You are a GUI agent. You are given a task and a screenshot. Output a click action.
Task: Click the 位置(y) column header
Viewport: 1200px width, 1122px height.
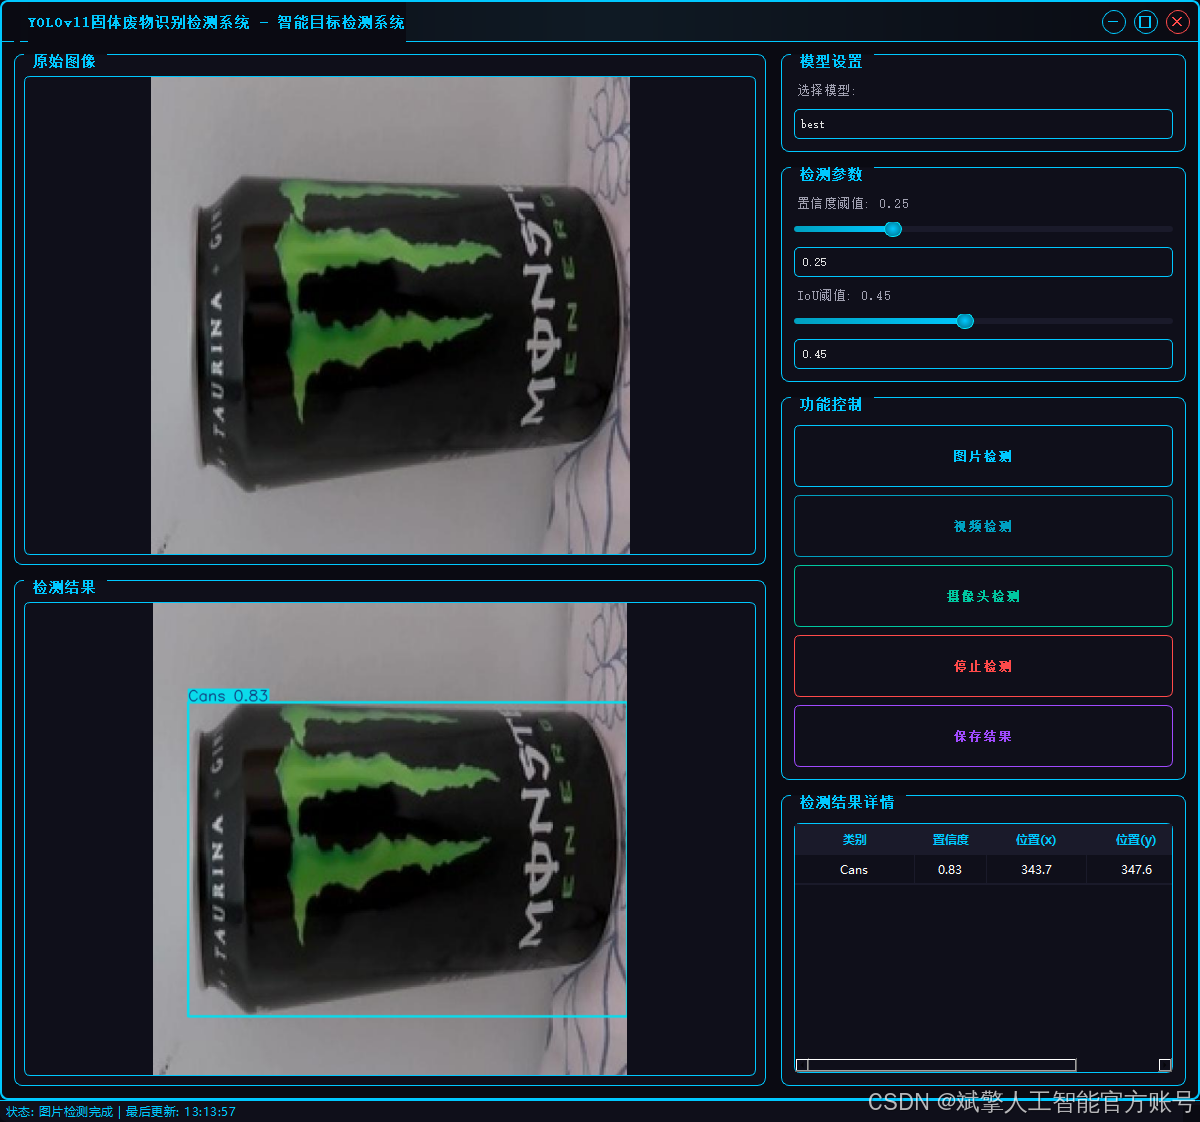click(1130, 840)
